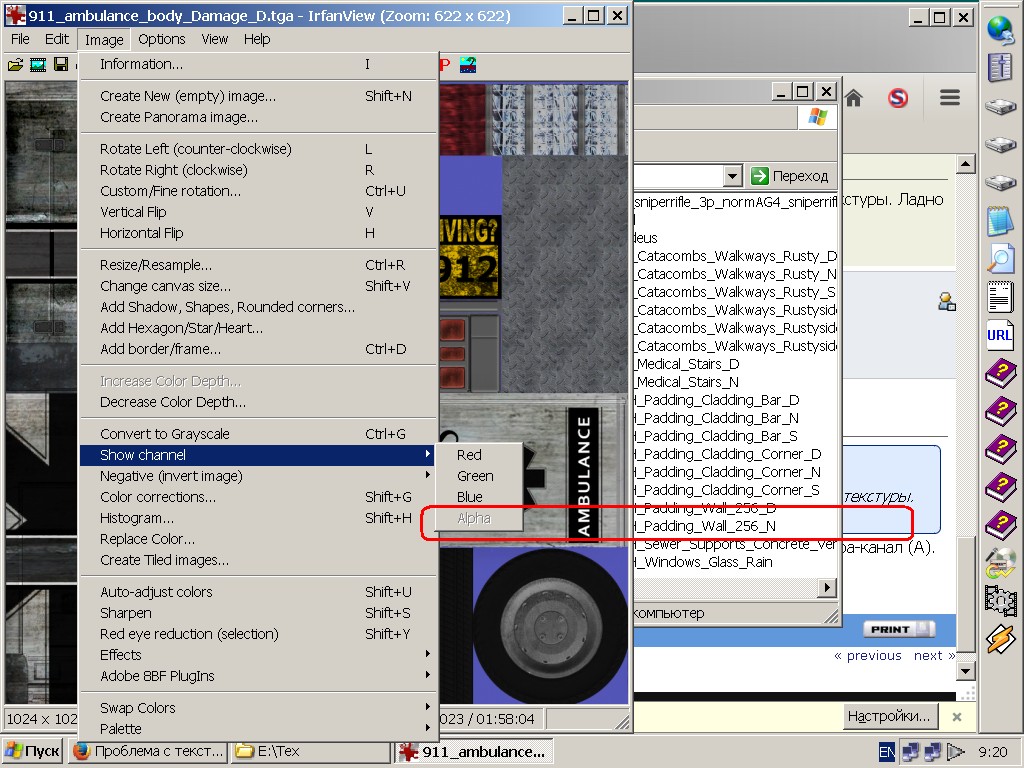Click the palm tree picture toolbar icon

(468, 64)
